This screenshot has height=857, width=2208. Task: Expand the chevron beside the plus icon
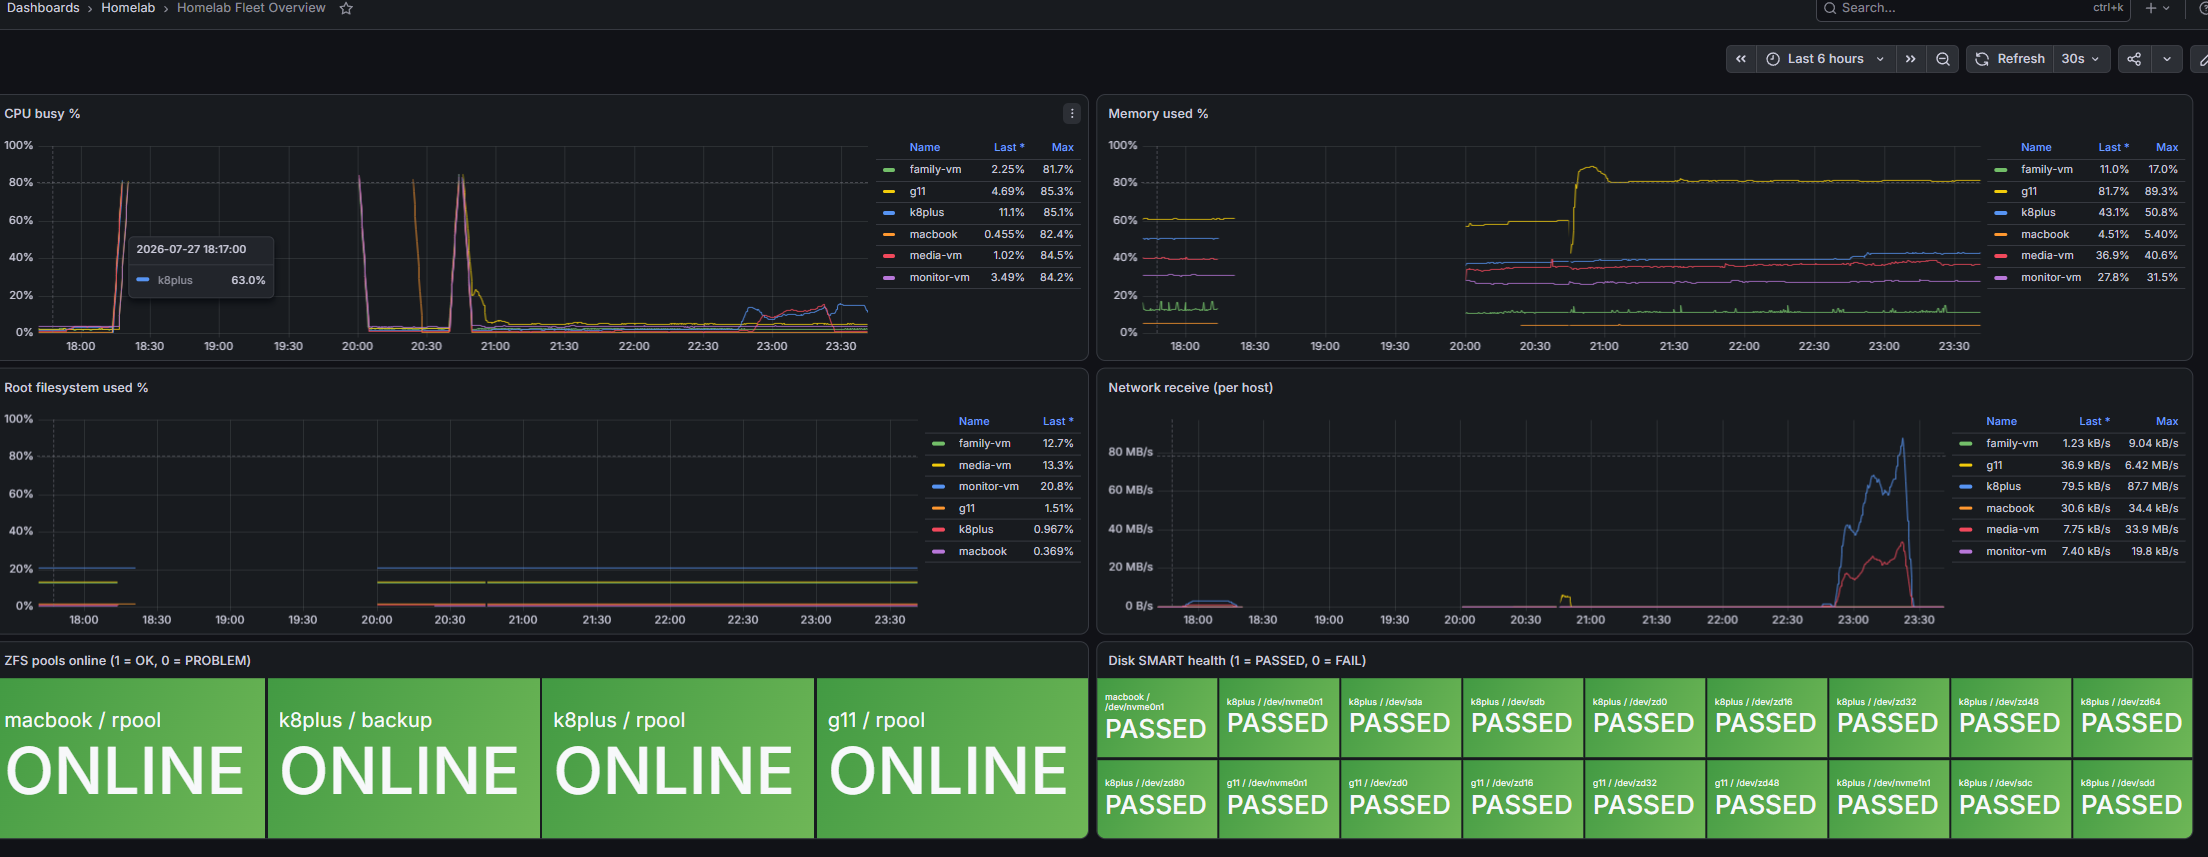coord(2166,8)
